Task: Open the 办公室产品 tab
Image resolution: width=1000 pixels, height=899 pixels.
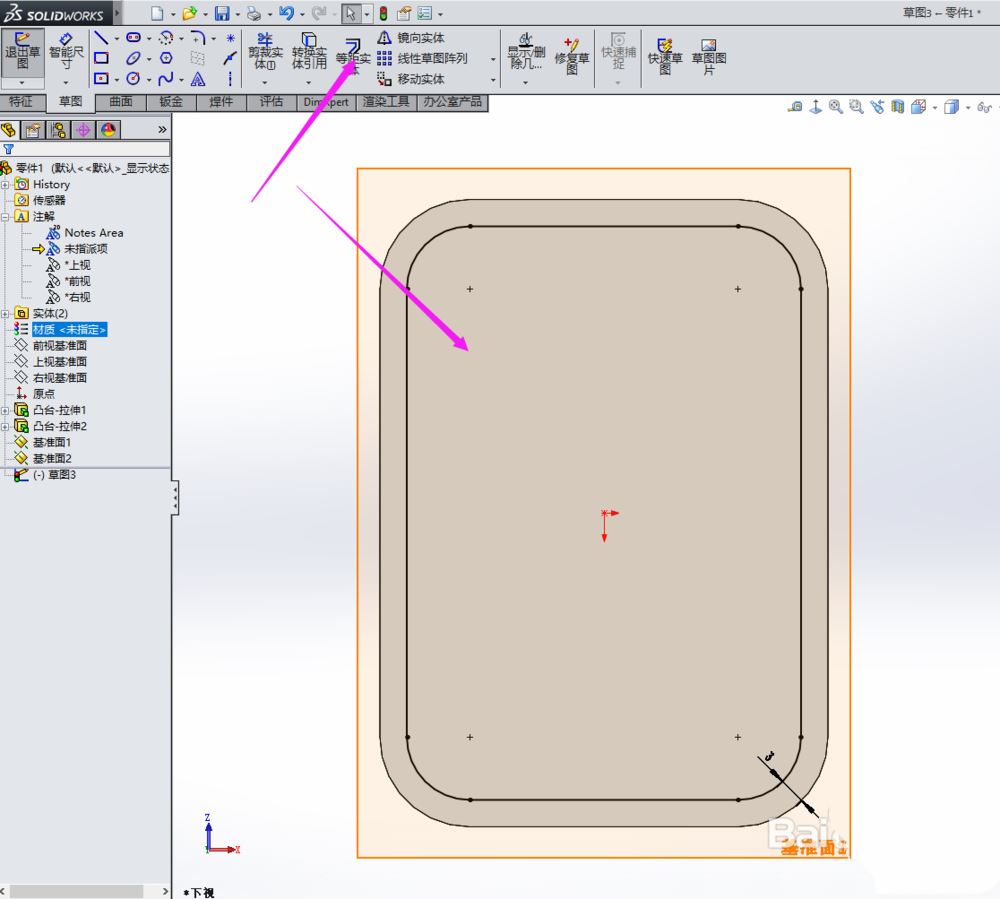Action: 453,102
